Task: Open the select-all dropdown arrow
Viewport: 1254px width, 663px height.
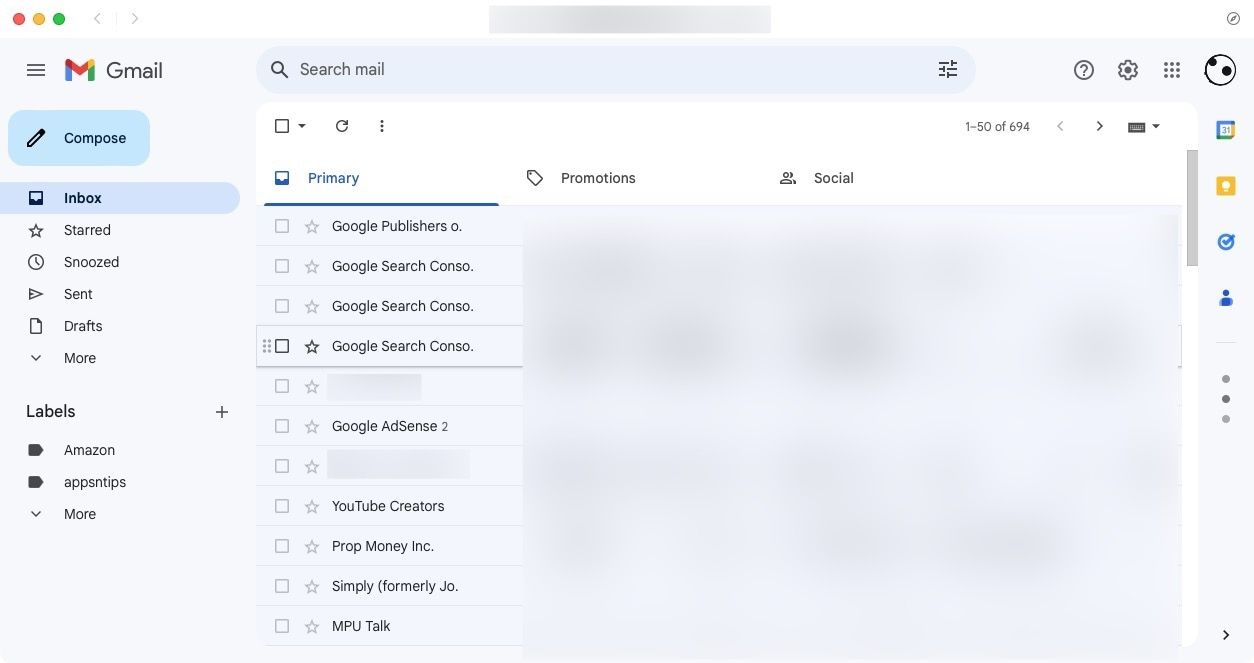Action: (x=302, y=126)
